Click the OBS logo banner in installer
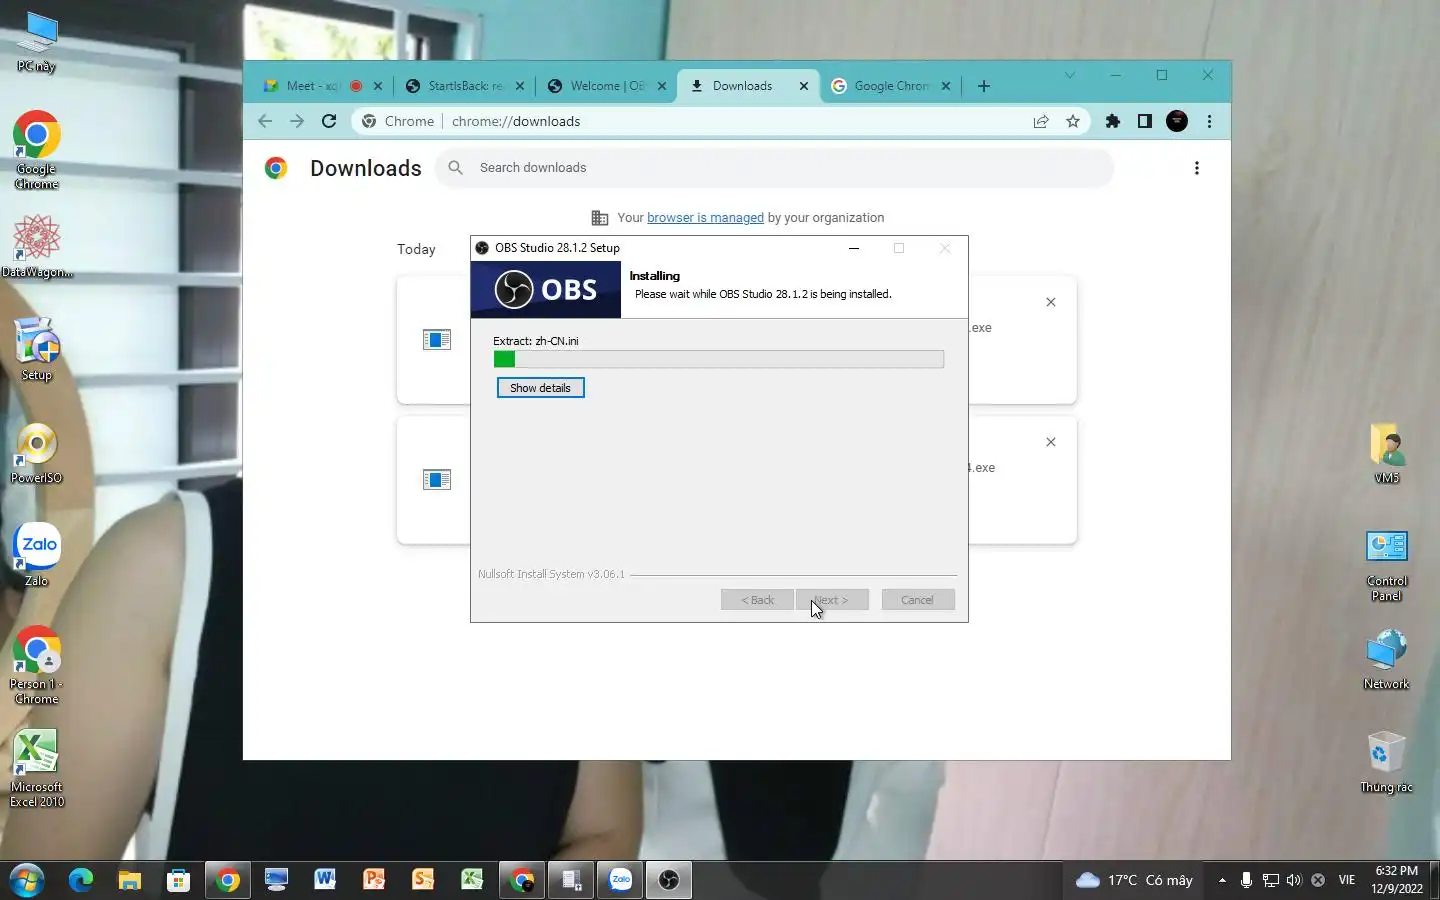The width and height of the screenshot is (1440, 900). pos(546,290)
